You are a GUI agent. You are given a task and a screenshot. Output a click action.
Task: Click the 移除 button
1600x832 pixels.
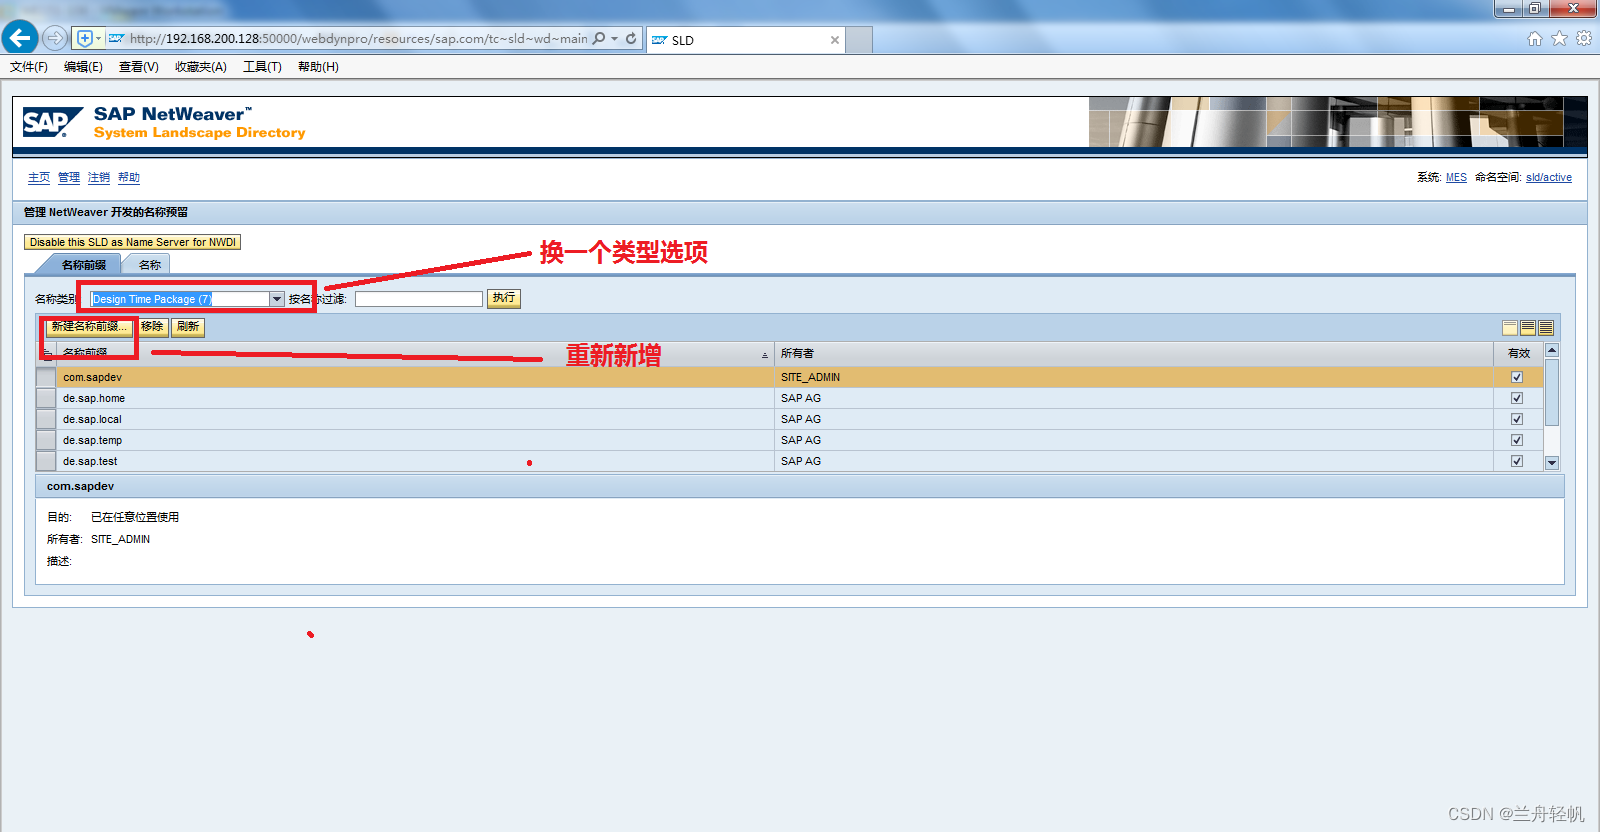(x=152, y=327)
